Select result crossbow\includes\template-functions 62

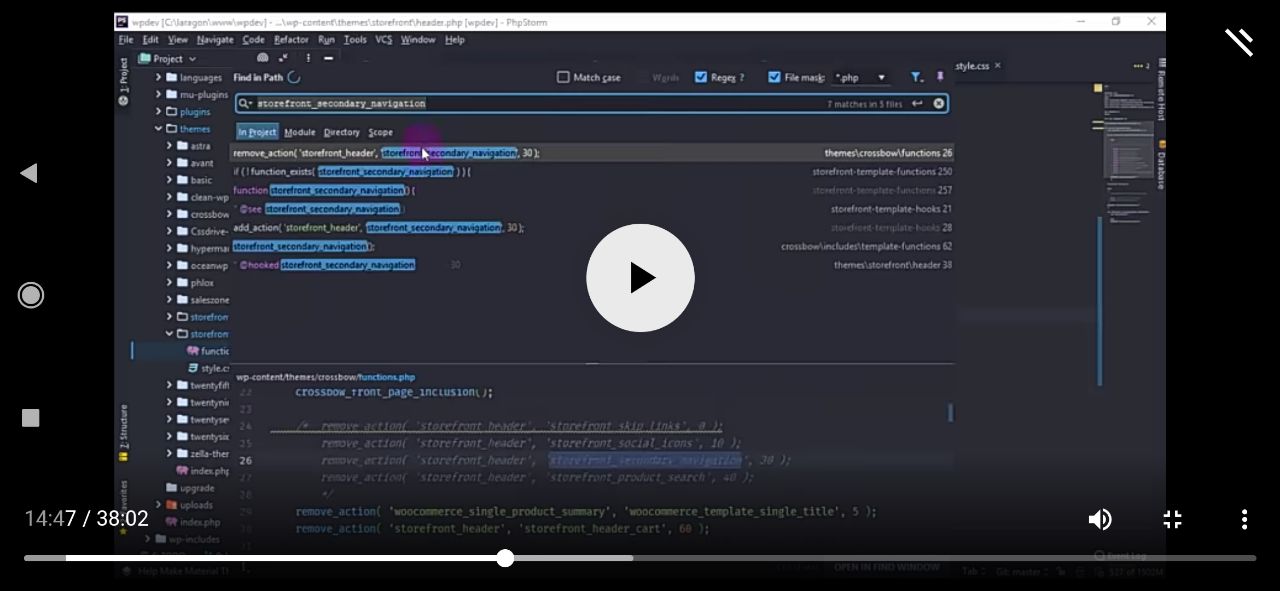click(x=592, y=246)
